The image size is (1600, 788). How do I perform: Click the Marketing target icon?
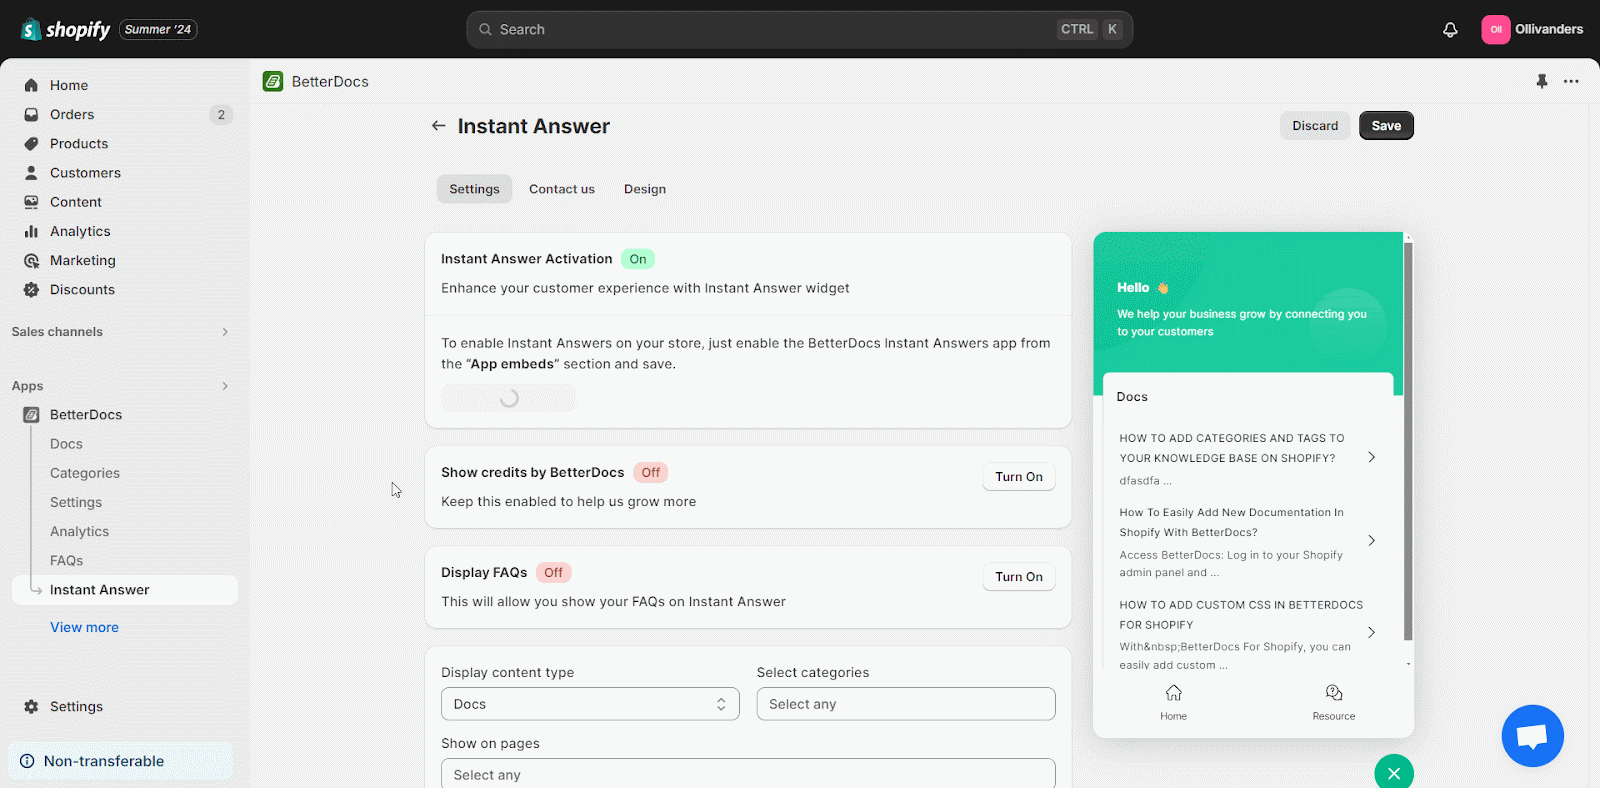31,260
